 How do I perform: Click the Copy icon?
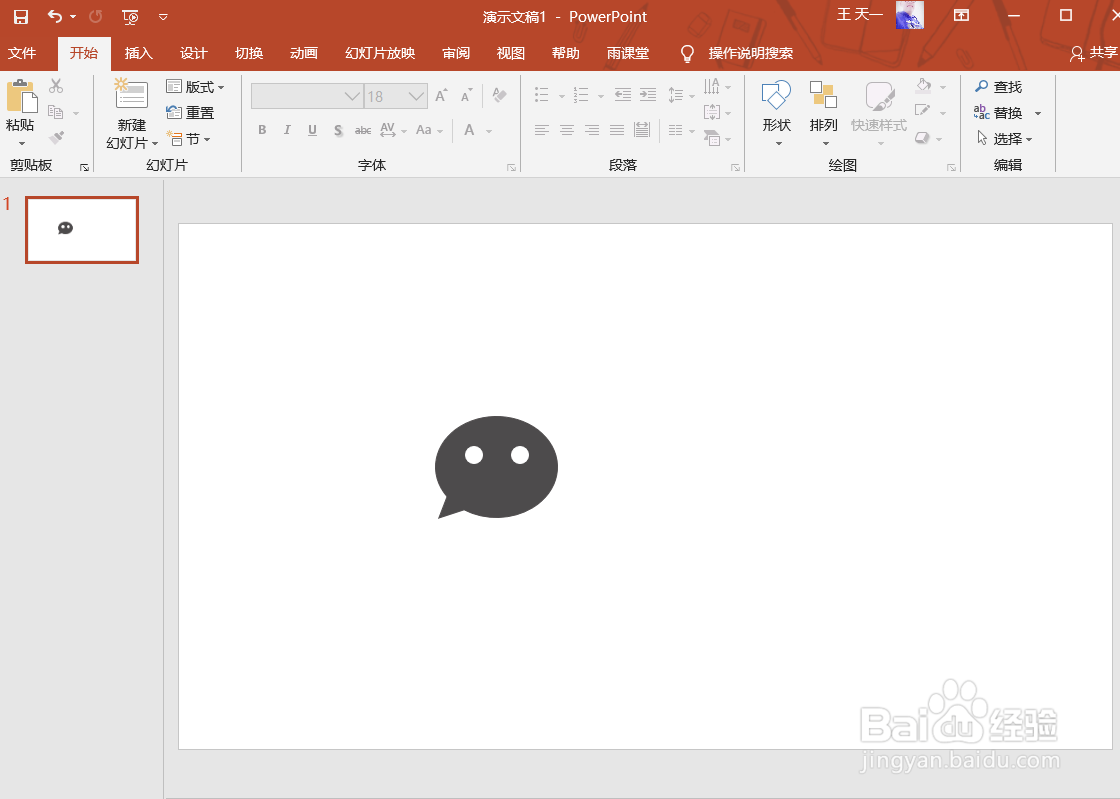pyautogui.click(x=56, y=112)
